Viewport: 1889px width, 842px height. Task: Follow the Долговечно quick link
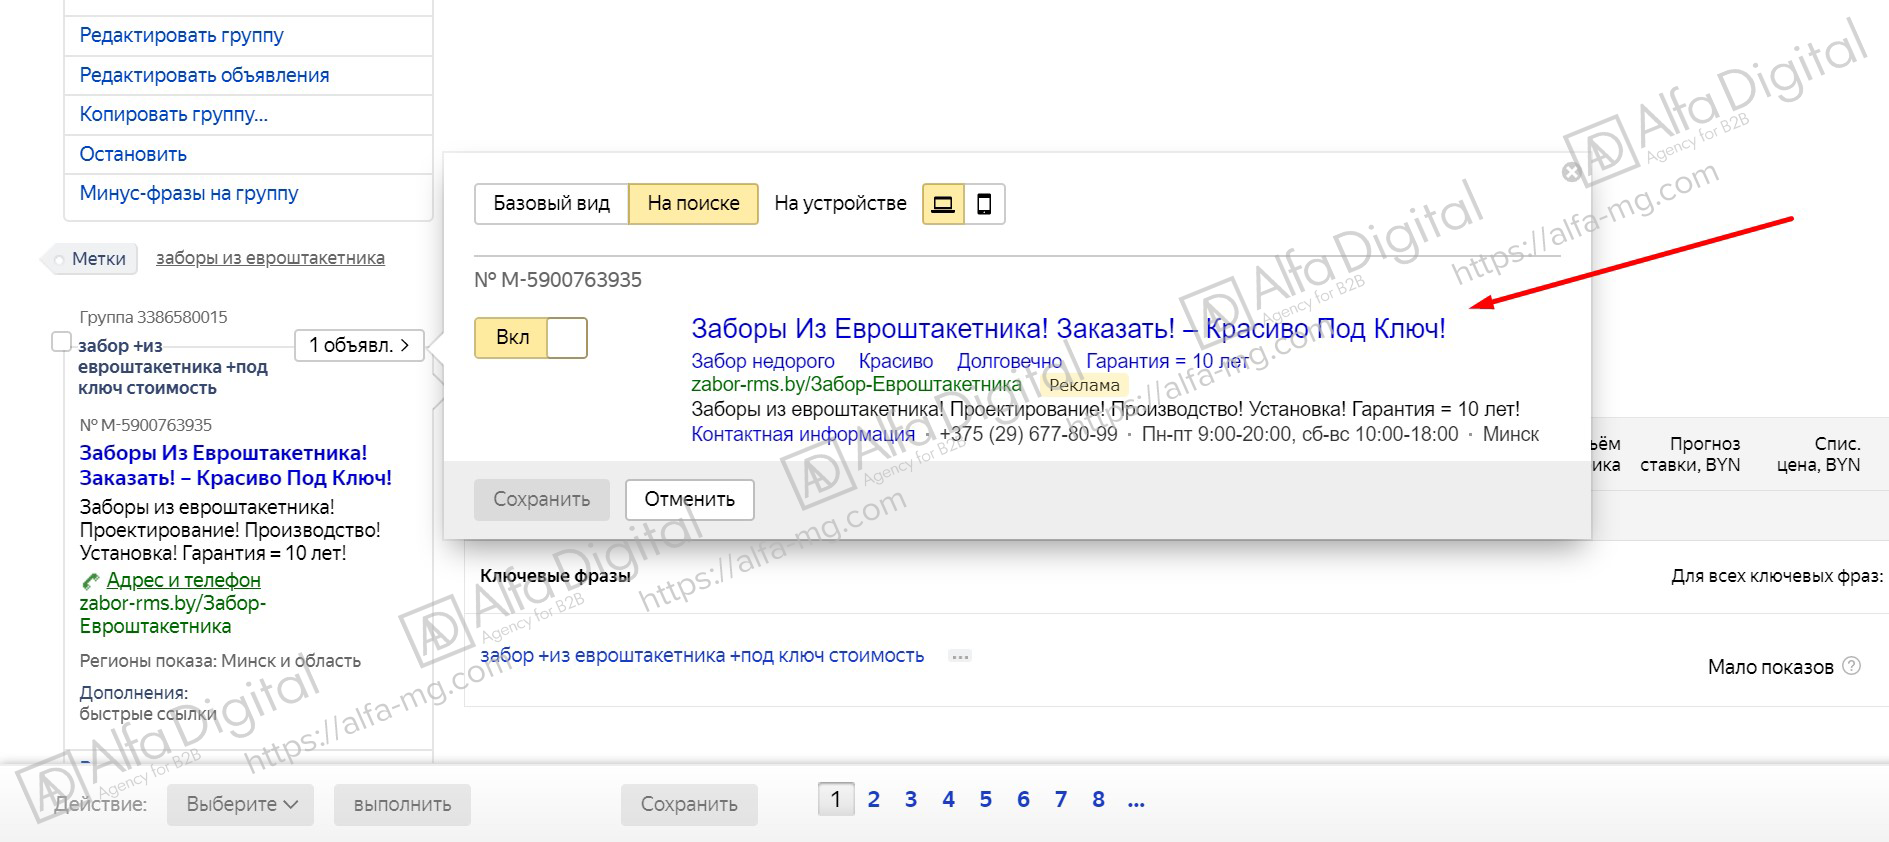pos(1010,361)
